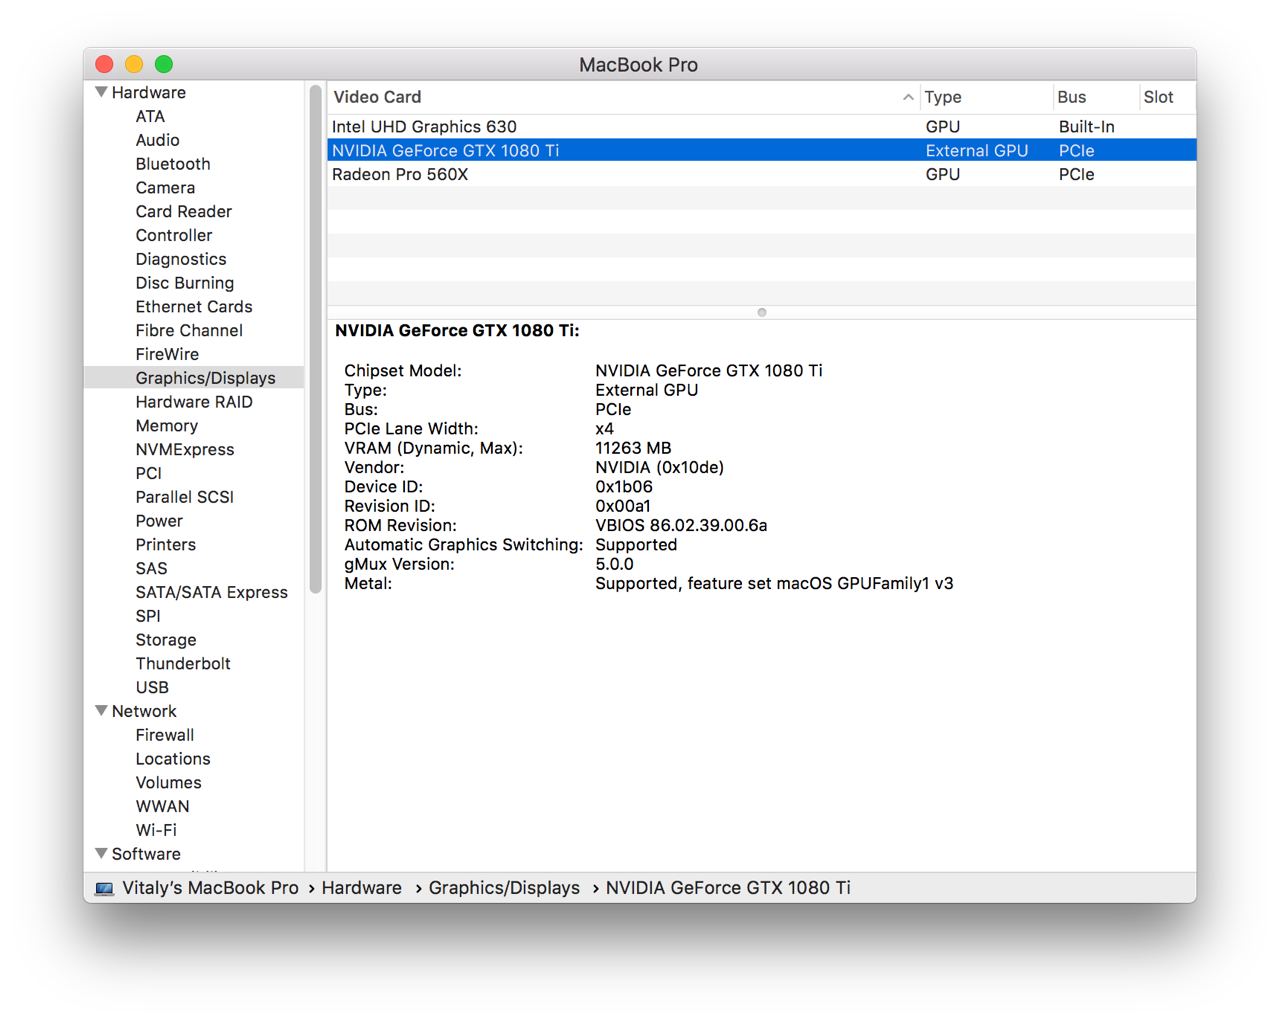The image size is (1280, 1022).
Task: Select Parallel SCSI in the sidebar
Action: (184, 497)
